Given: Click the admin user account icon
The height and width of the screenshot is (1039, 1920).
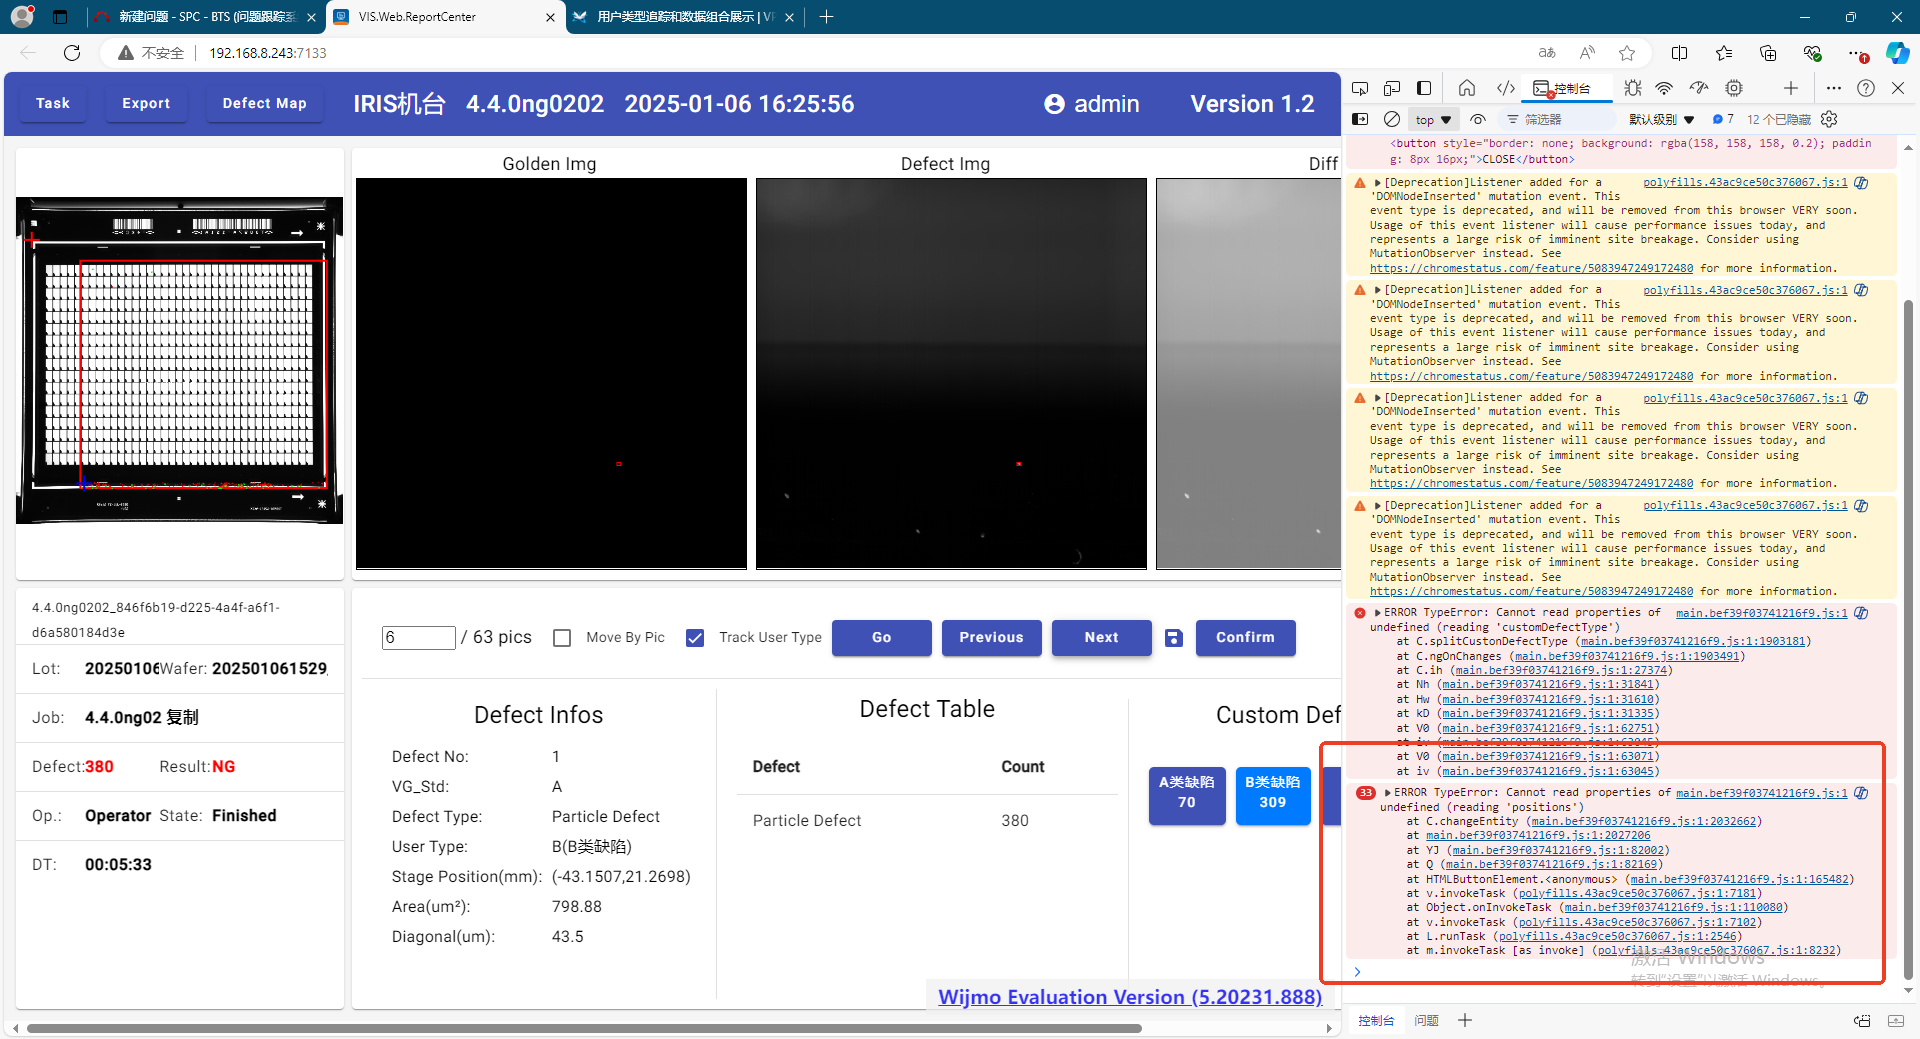Looking at the screenshot, I should point(1054,104).
